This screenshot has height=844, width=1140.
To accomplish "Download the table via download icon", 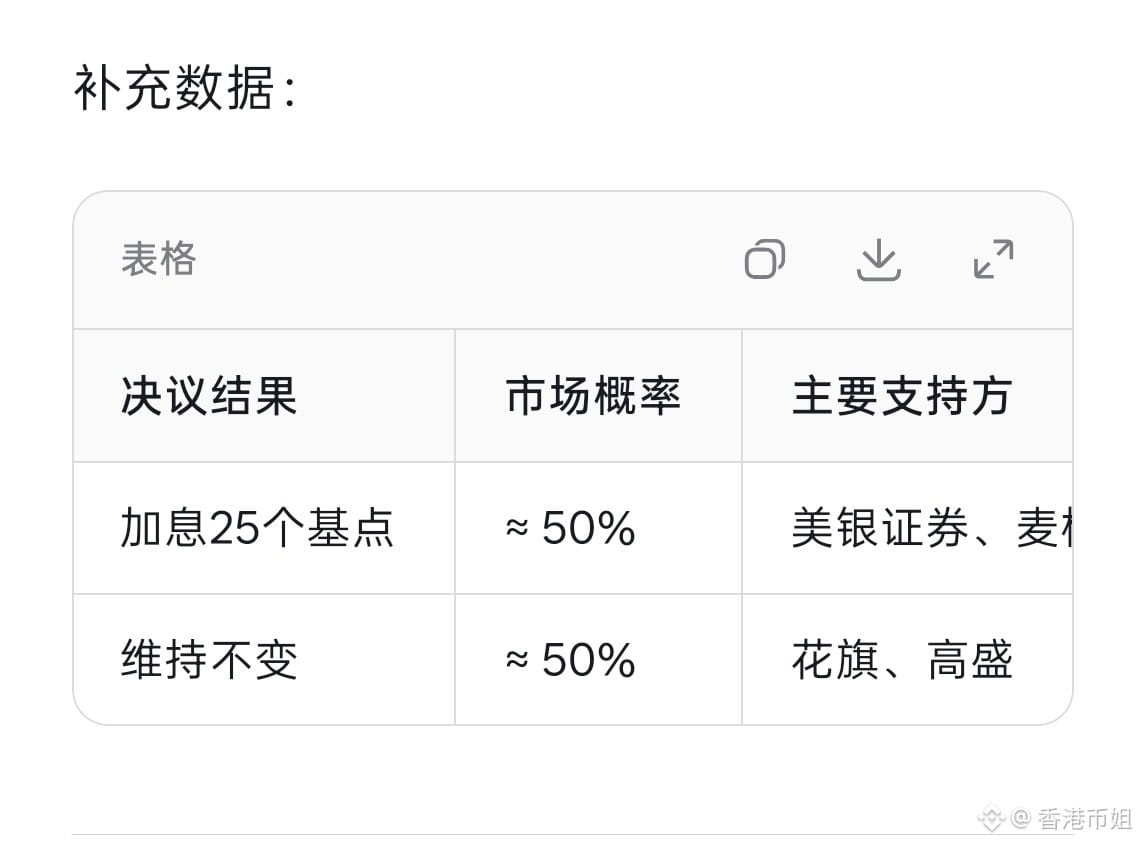I will coord(878,259).
